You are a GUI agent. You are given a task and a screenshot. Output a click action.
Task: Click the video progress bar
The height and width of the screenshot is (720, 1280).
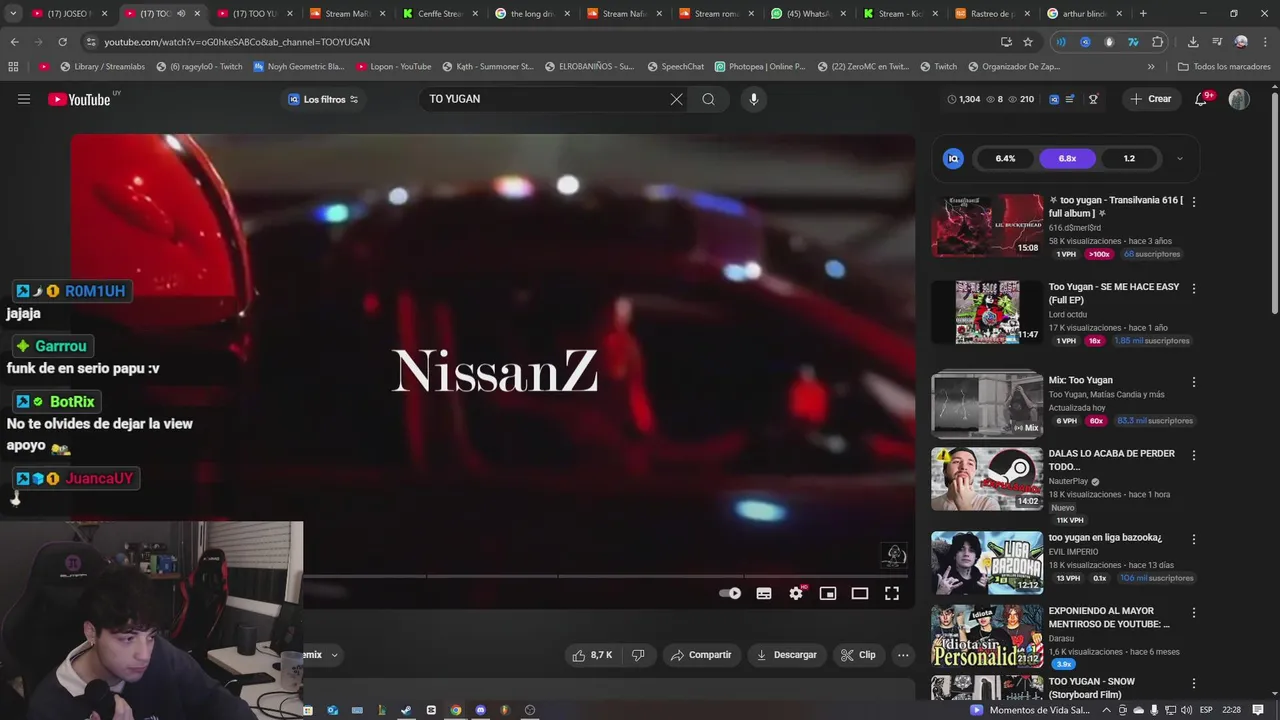click(607, 576)
